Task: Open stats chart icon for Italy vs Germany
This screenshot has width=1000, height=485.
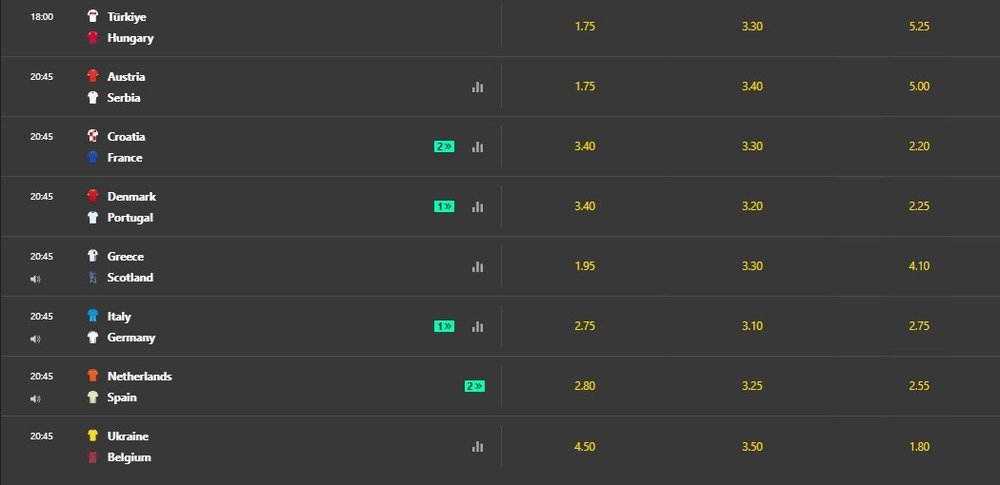Action: click(478, 327)
